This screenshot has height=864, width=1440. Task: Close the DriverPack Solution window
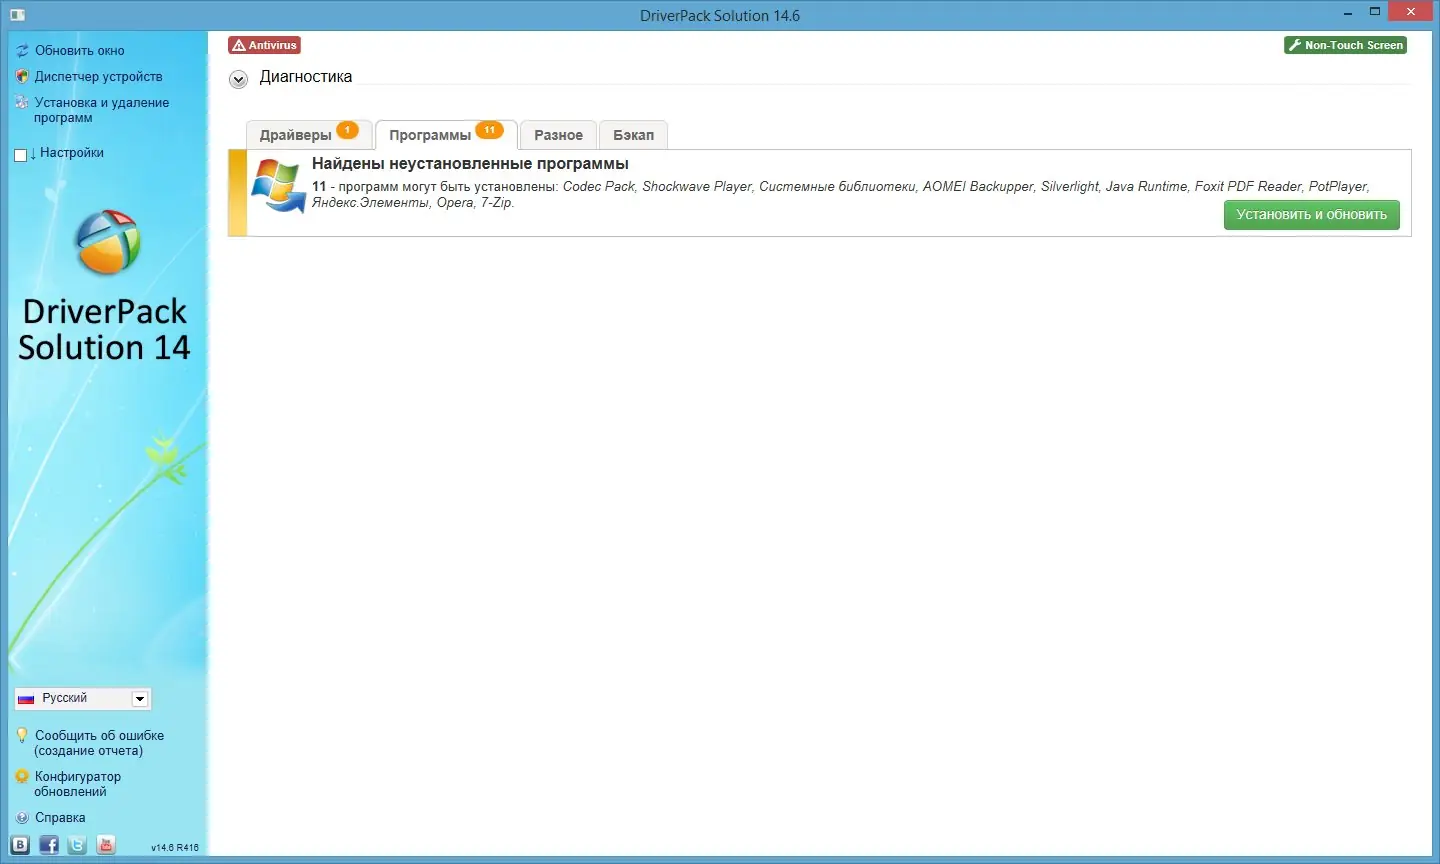point(1411,12)
